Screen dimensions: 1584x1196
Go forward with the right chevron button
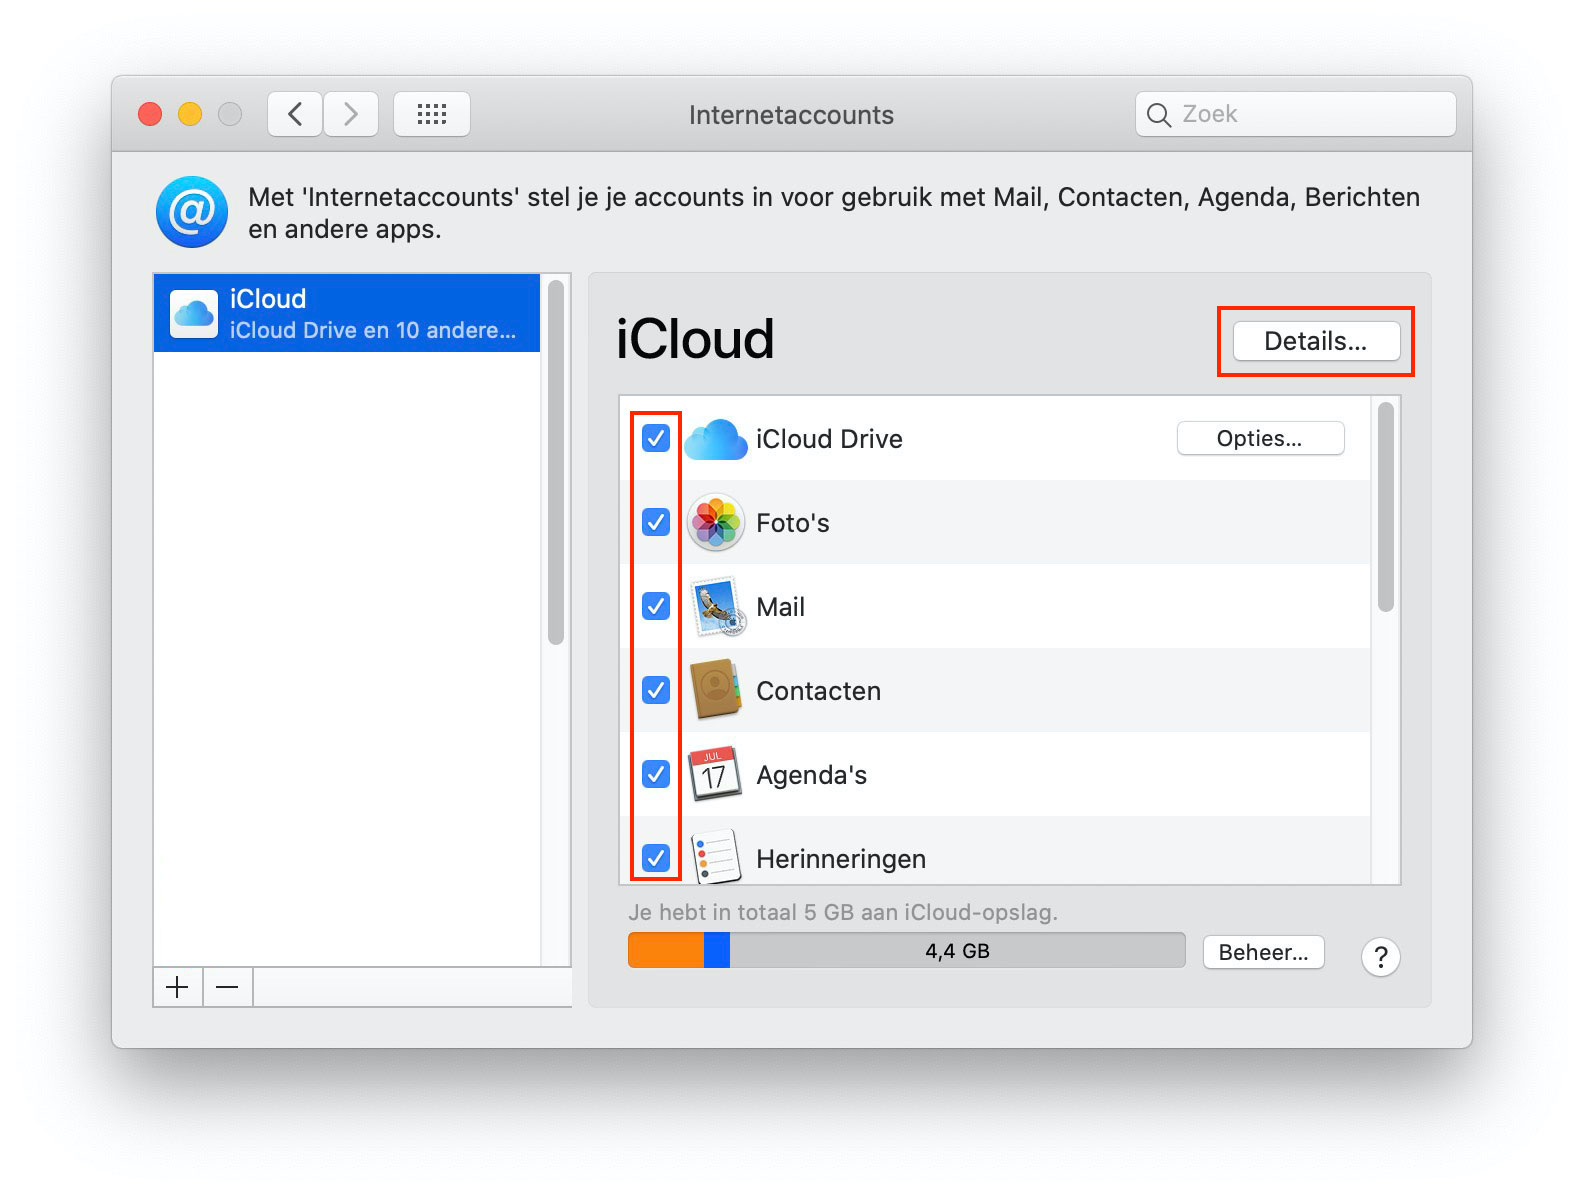click(351, 114)
